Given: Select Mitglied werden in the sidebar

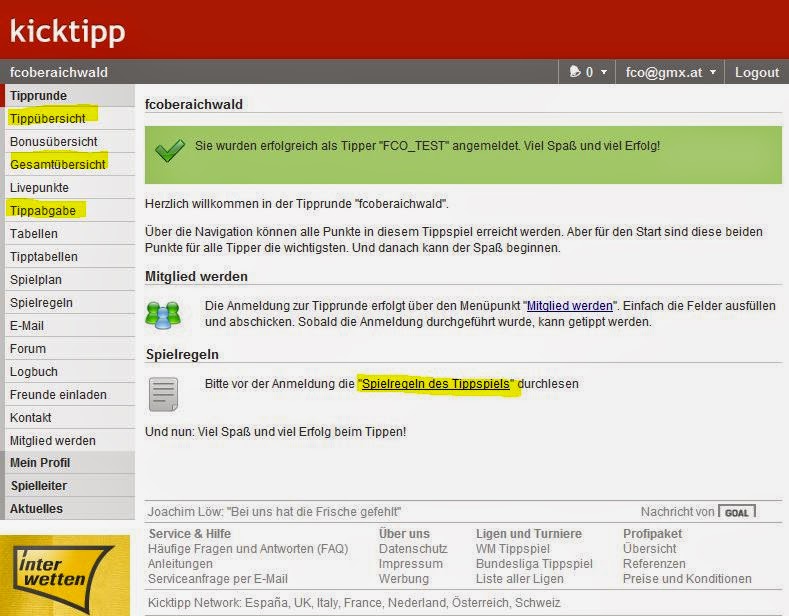Looking at the screenshot, I should click(69, 441).
